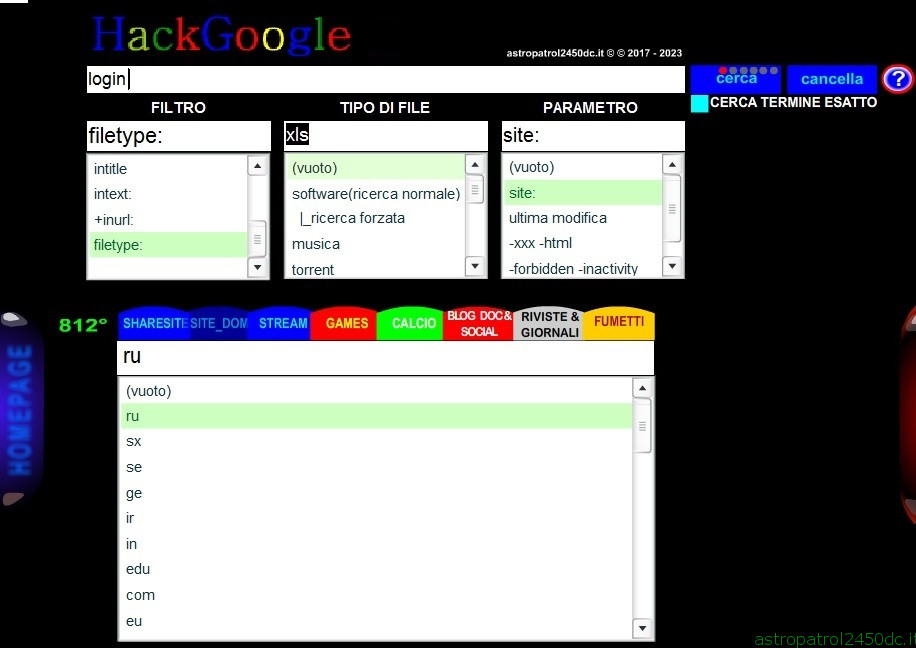Select ru in the domain list

(x=376, y=416)
